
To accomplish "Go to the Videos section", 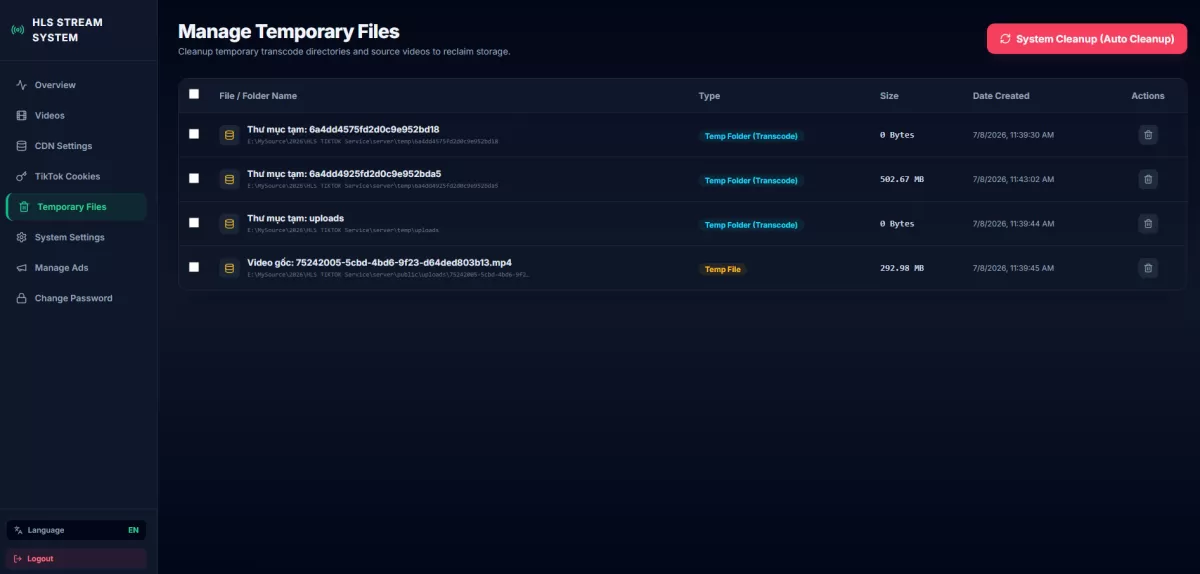I will pyautogui.click(x=76, y=116).
